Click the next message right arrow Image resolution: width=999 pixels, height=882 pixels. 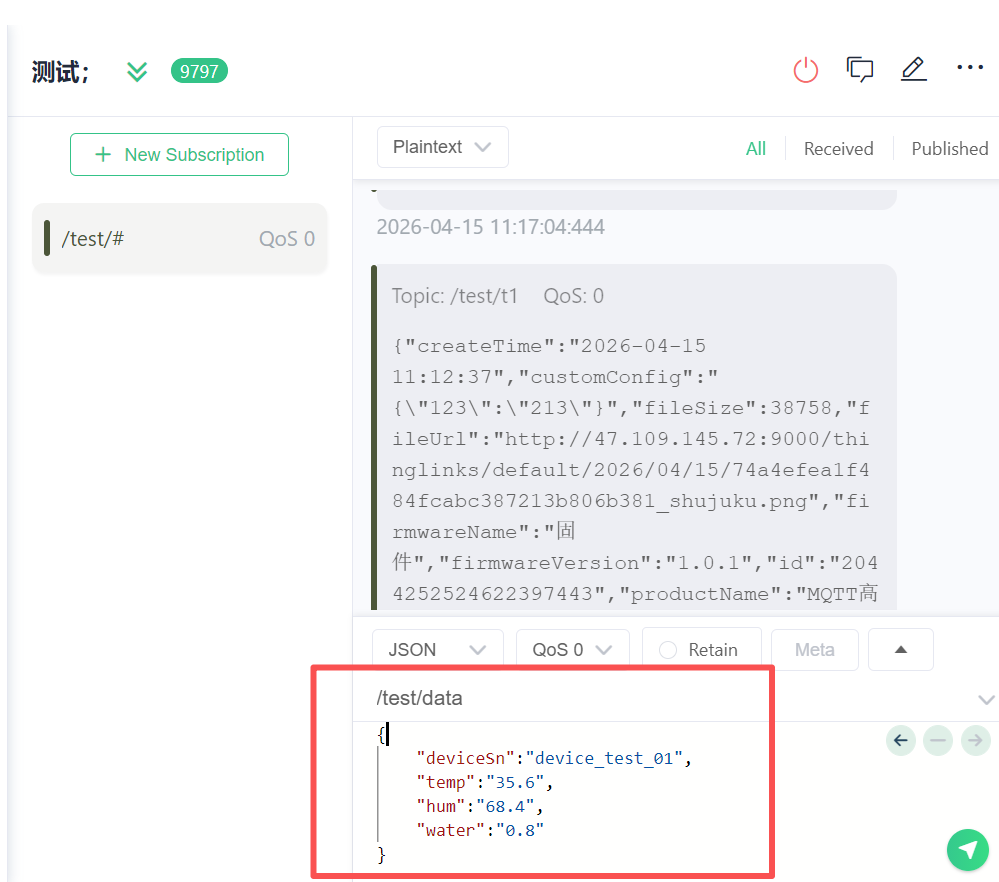[x=975, y=740]
